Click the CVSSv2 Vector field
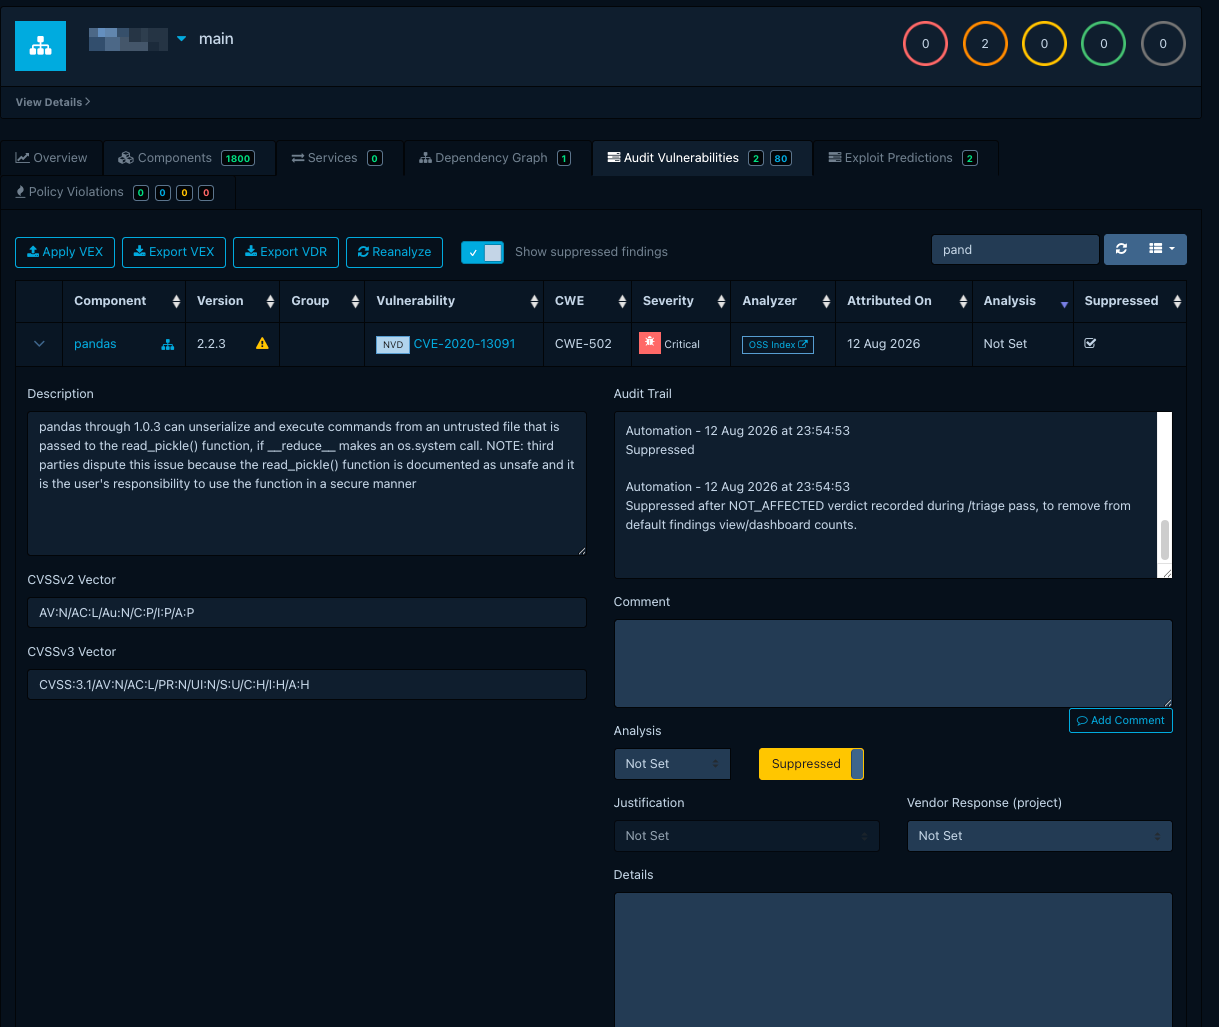The image size is (1219, 1027). point(307,613)
